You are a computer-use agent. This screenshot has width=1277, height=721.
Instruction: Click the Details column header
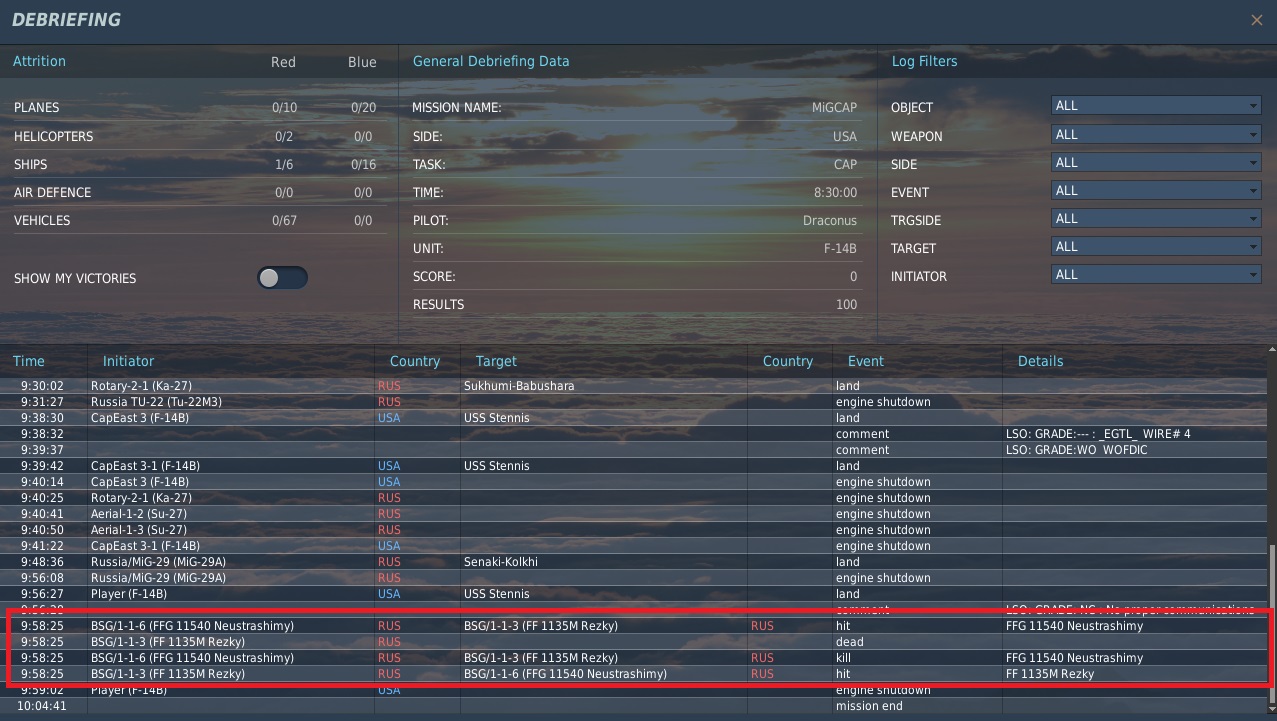coord(1040,361)
